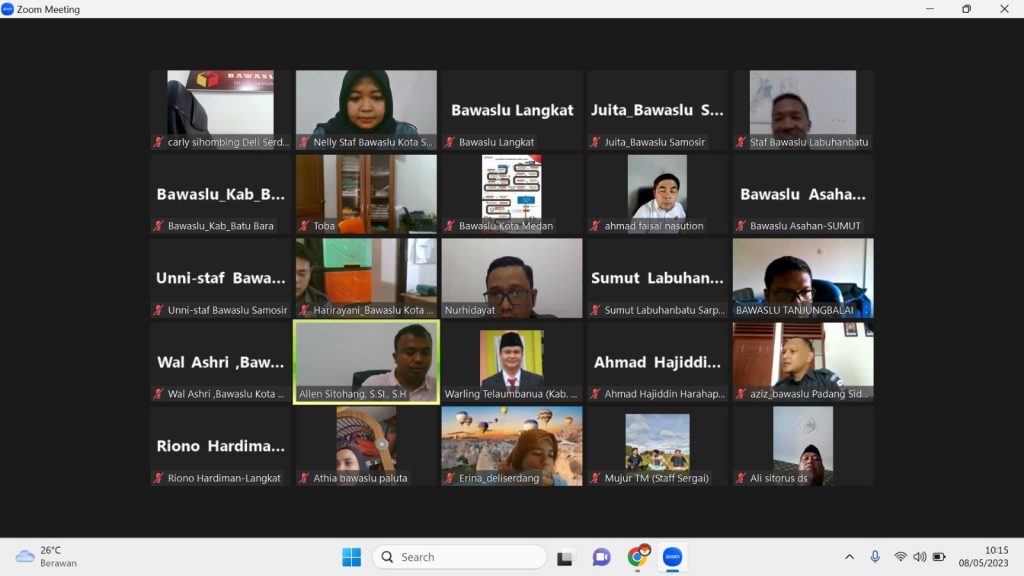Click muted mic icon for Bawaslu Langkat

[x=449, y=142]
